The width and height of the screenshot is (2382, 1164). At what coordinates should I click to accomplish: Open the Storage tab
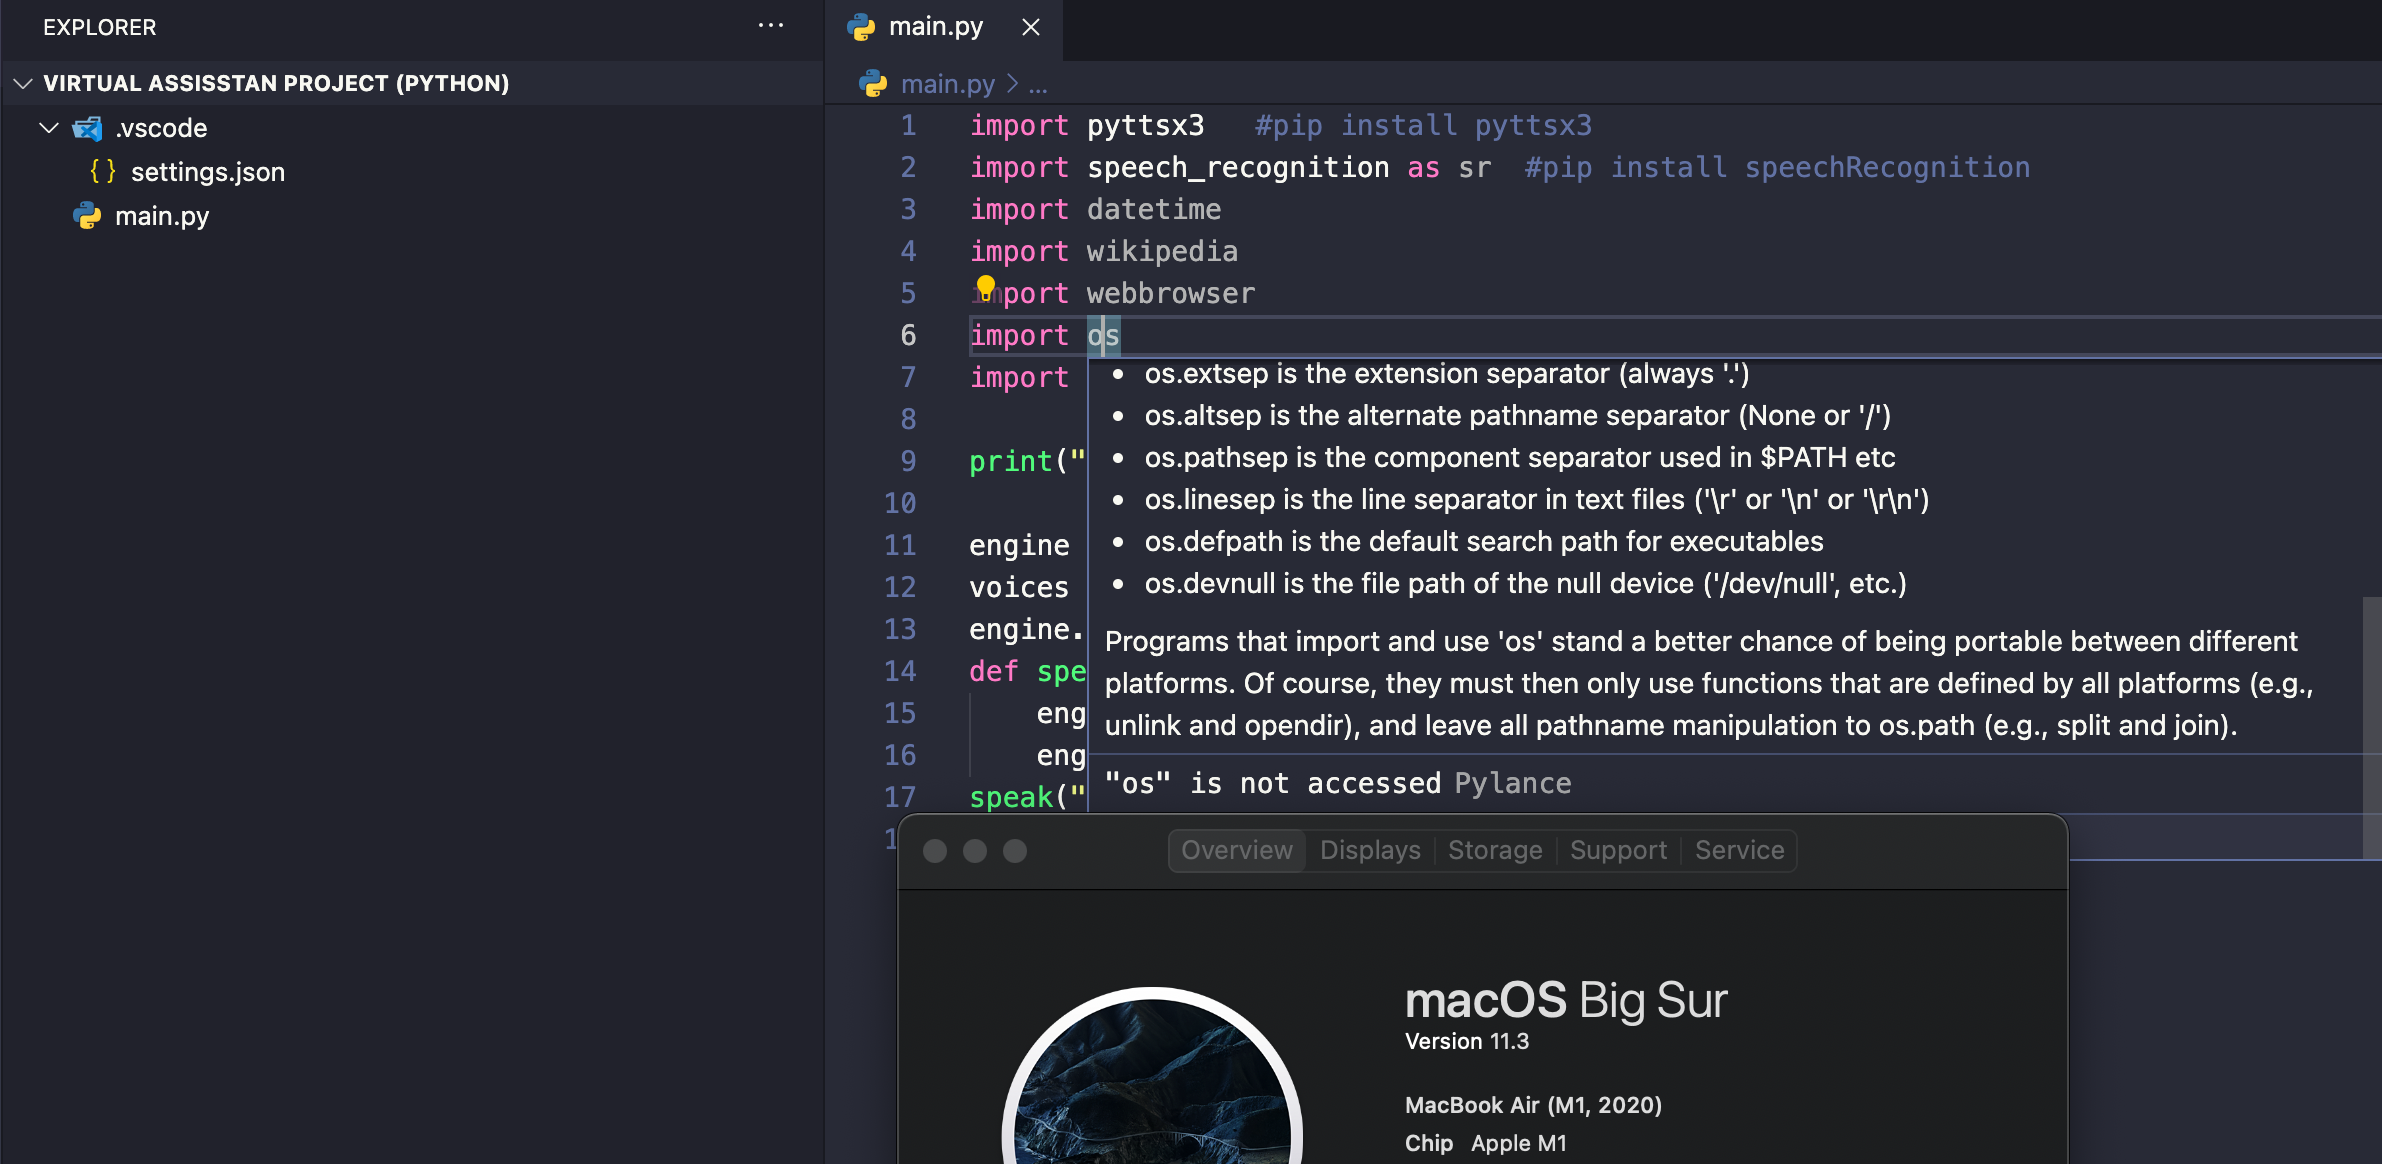[1494, 850]
